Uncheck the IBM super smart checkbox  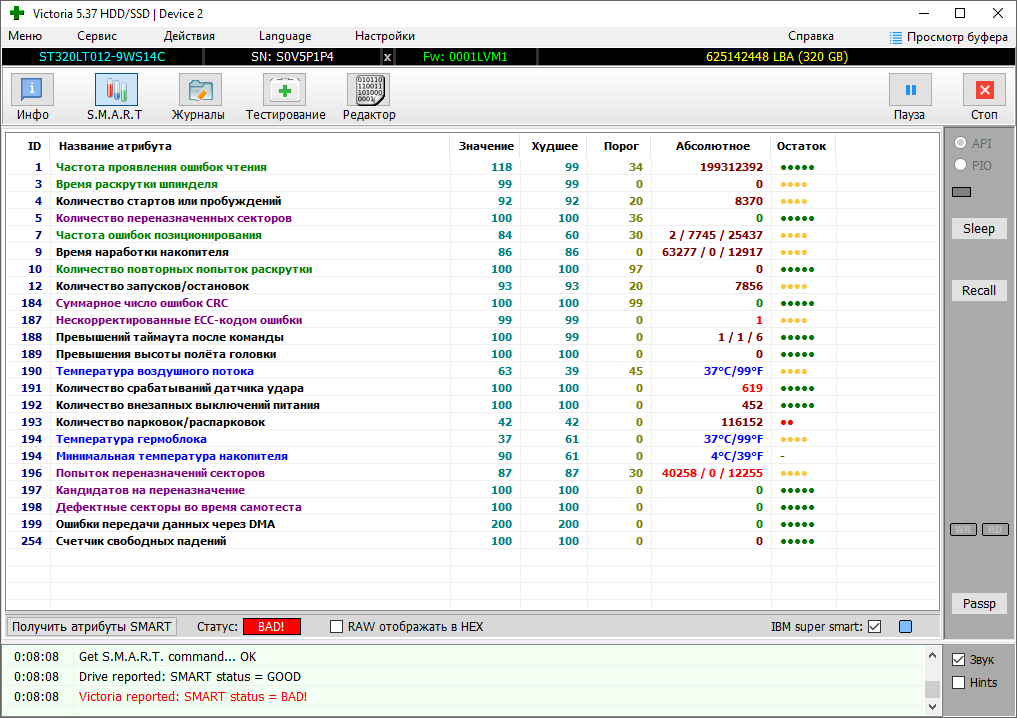click(x=874, y=627)
